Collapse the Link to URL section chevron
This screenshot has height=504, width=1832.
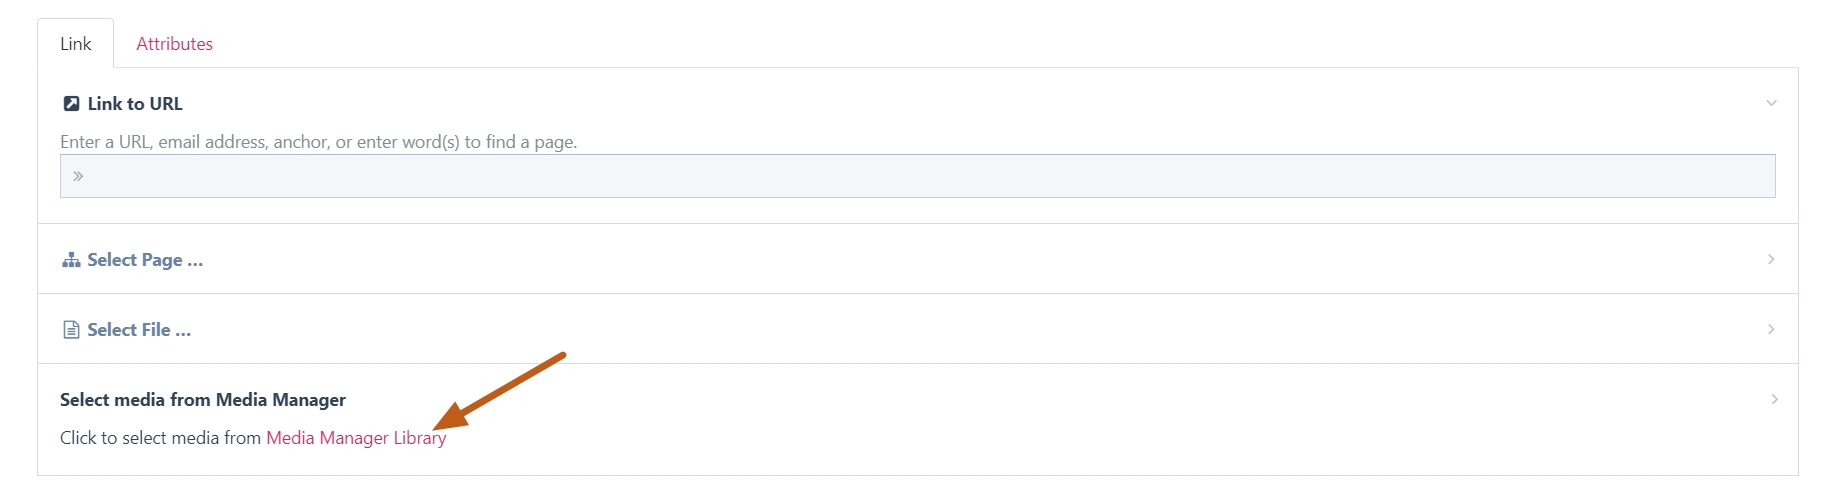tap(1771, 103)
